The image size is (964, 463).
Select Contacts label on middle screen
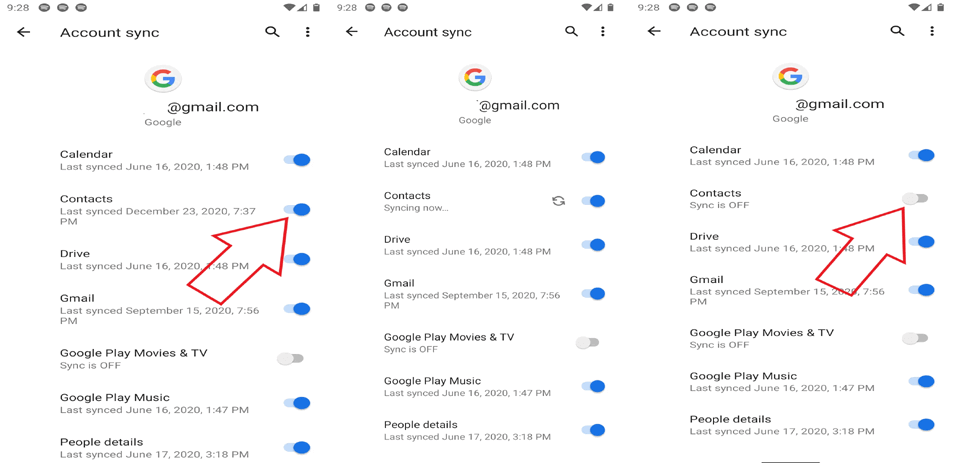coord(407,196)
